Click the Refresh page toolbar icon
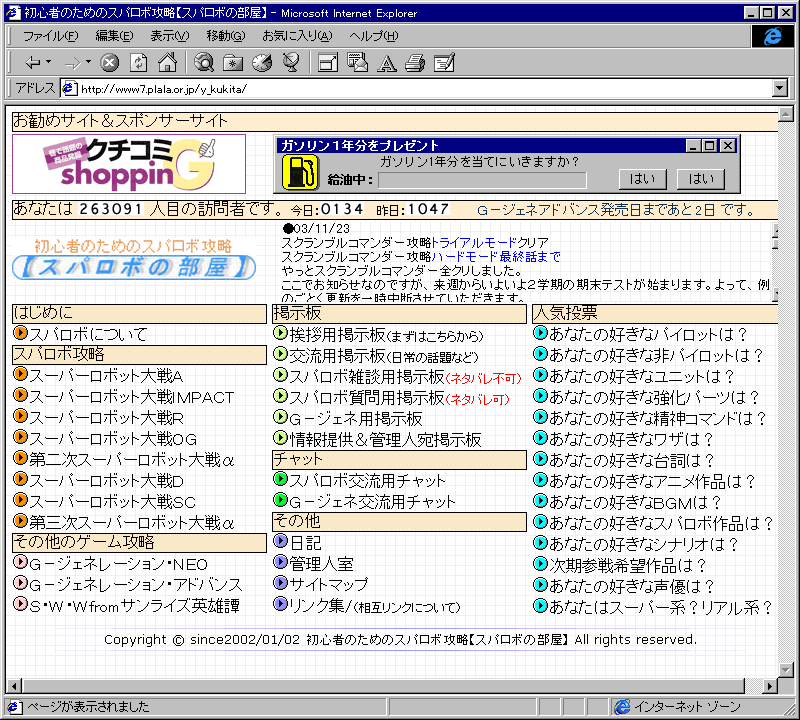This screenshot has width=800, height=720. (x=138, y=63)
